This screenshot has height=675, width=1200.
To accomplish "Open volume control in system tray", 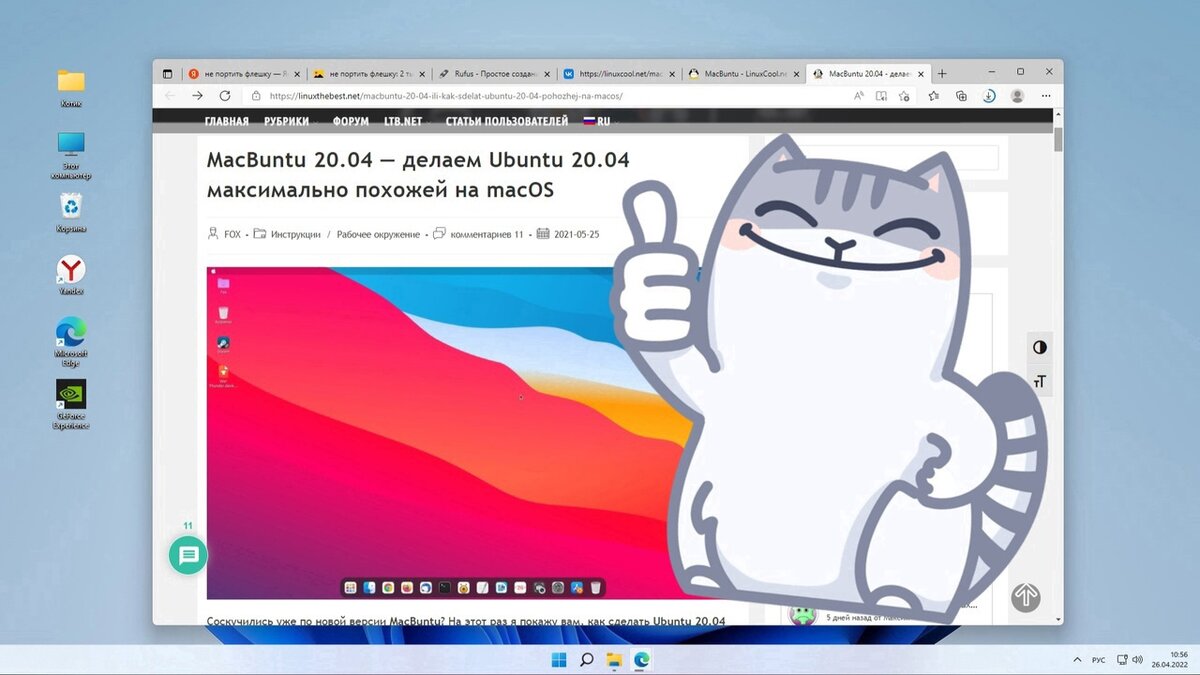I will 1138,660.
